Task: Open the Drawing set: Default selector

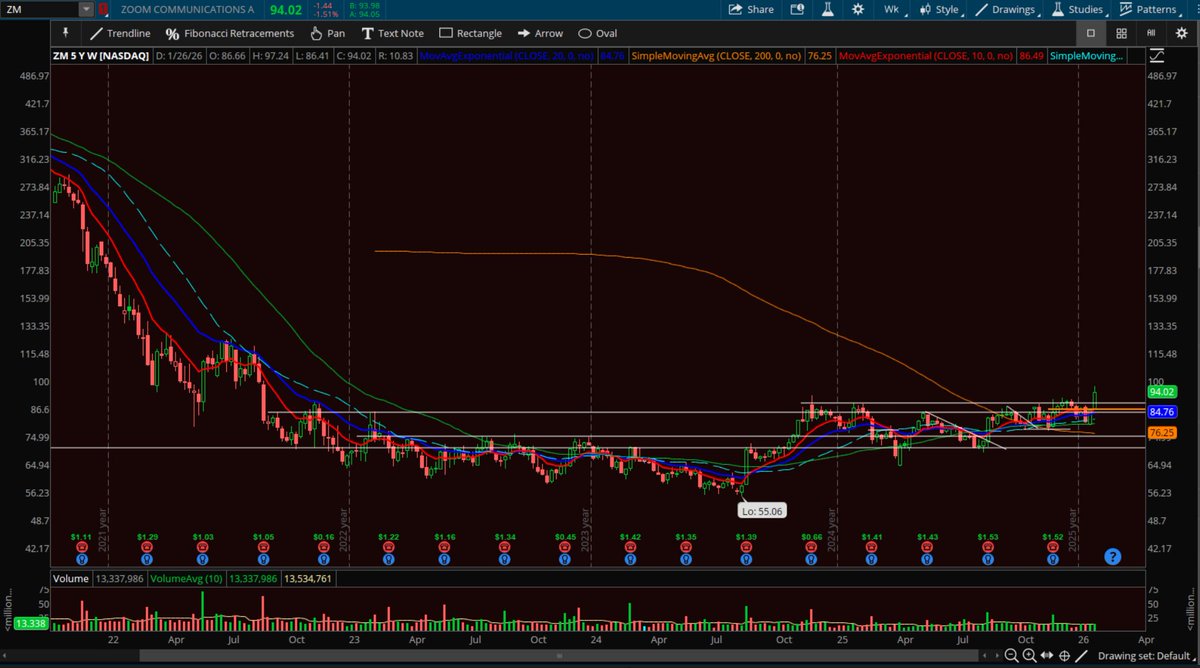Action: [x=1146, y=656]
